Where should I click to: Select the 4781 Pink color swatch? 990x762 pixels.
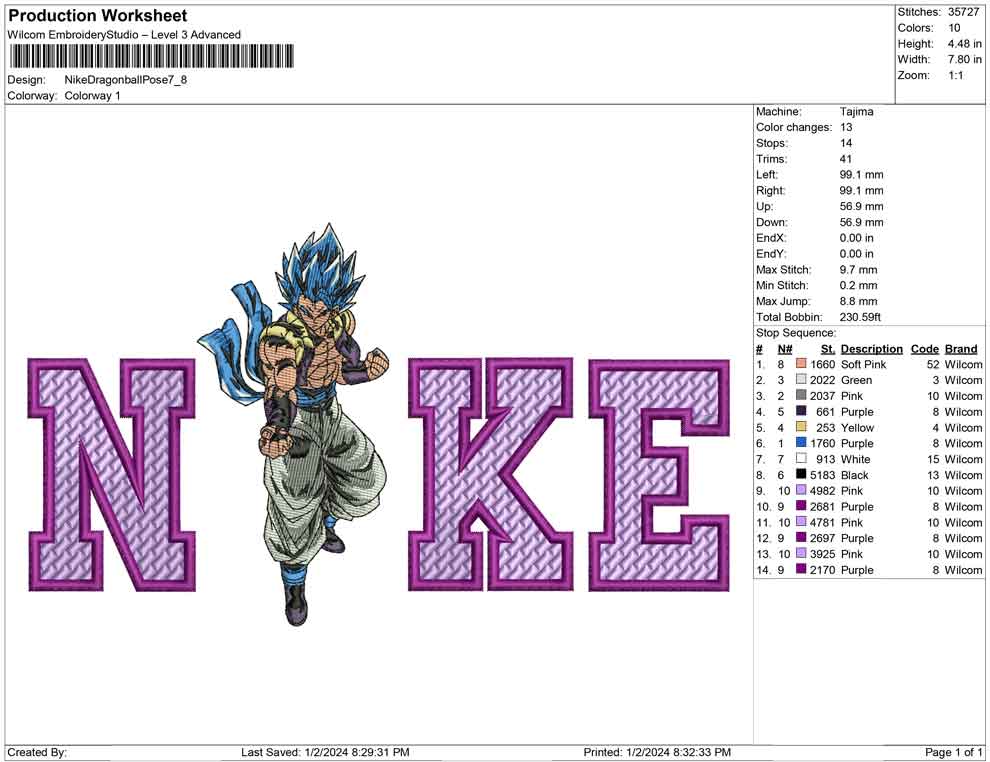click(x=801, y=521)
